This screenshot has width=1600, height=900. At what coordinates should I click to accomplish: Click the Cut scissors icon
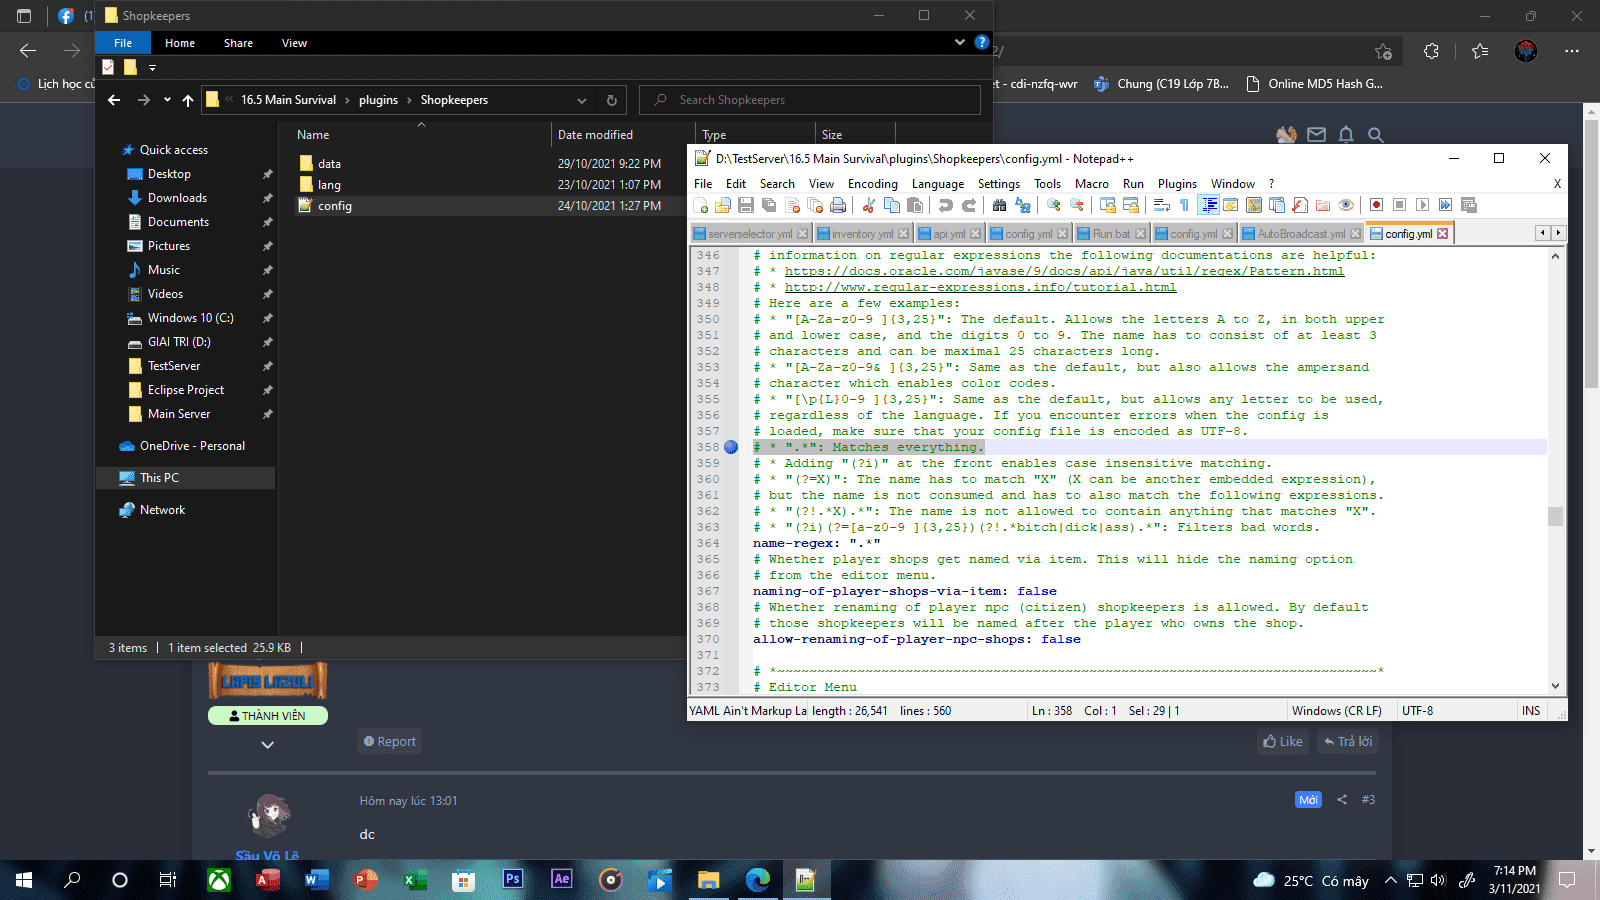868,205
